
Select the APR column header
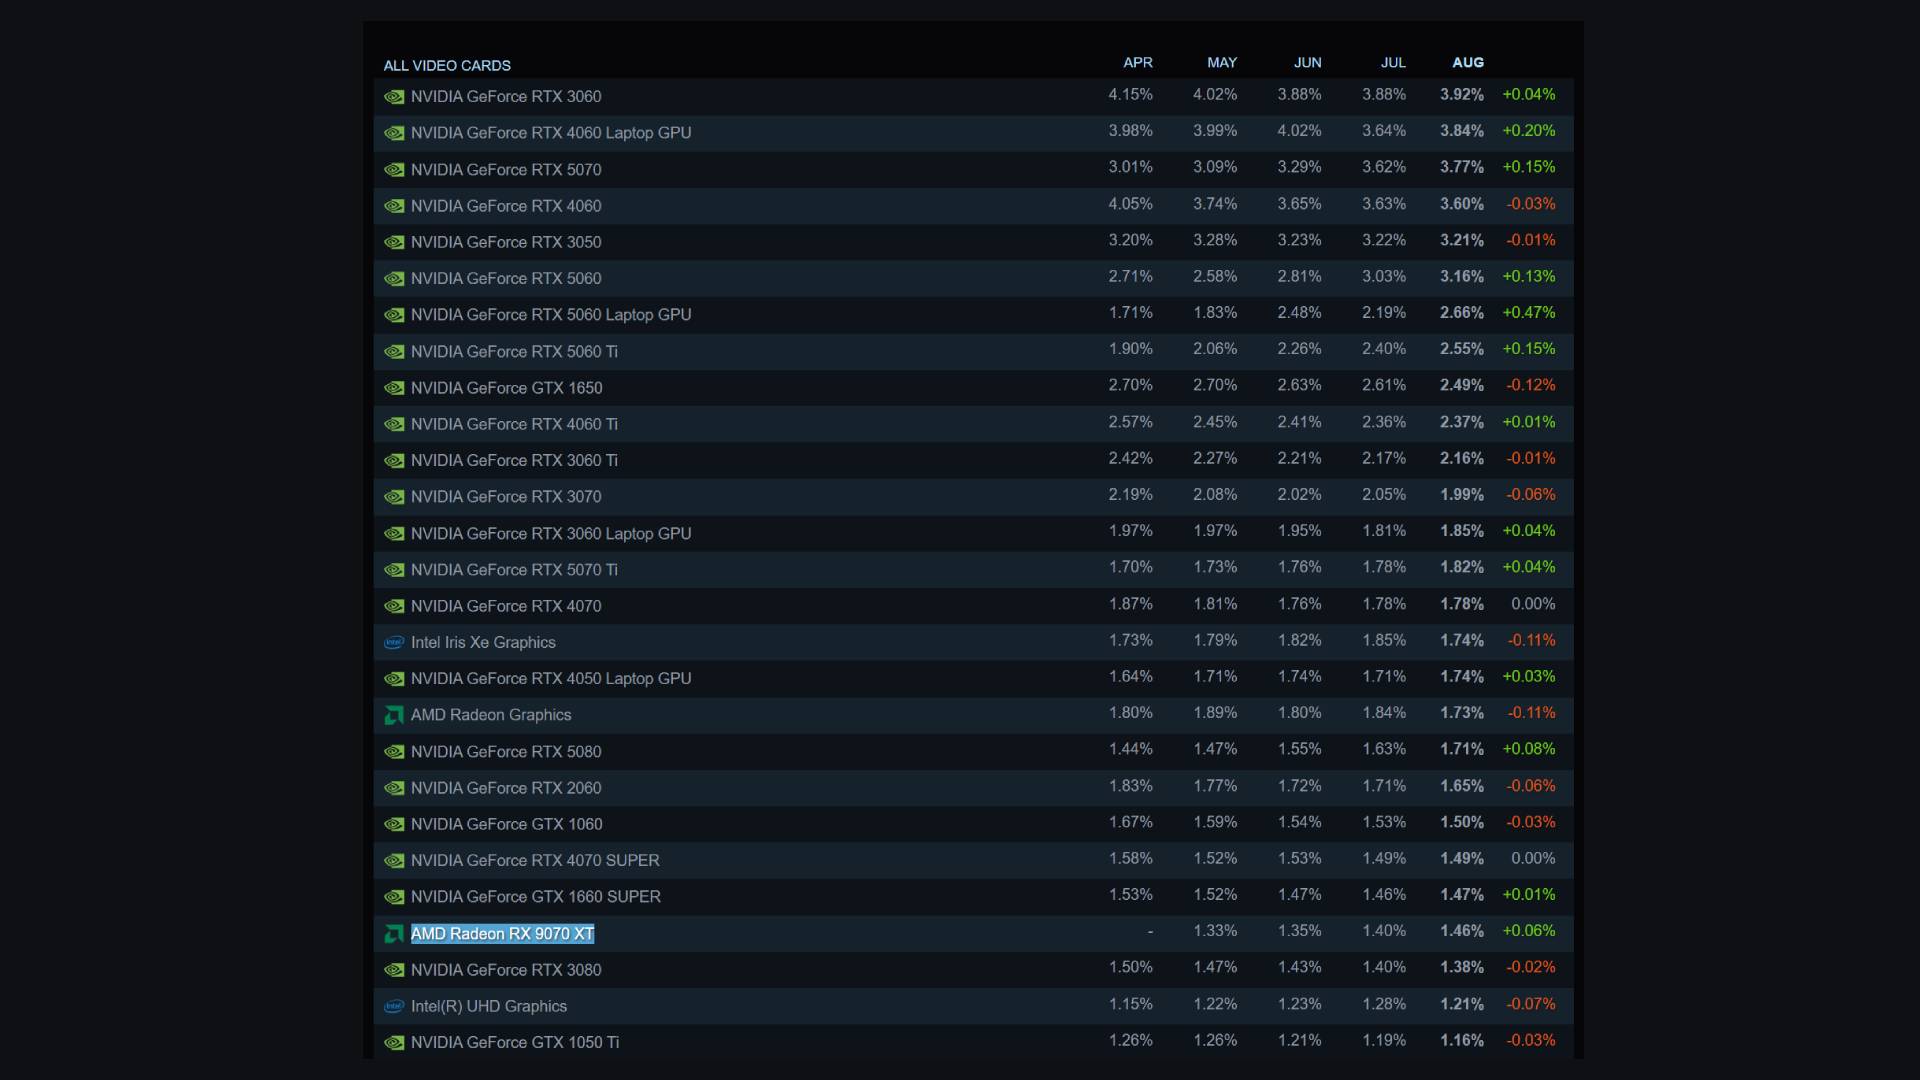tap(1138, 62)
